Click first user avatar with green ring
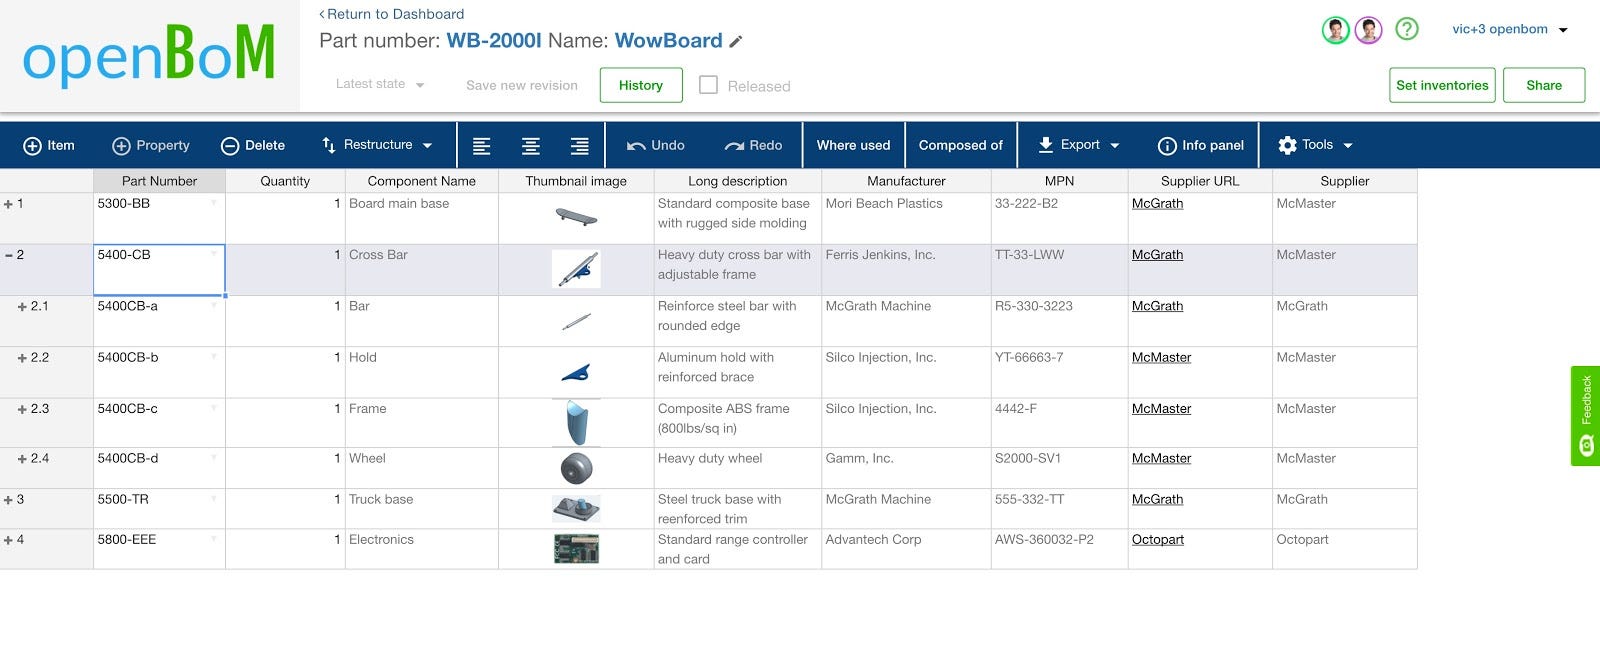The height and width of the screenshot is (661, 1600). click(x=1336, y=30)
